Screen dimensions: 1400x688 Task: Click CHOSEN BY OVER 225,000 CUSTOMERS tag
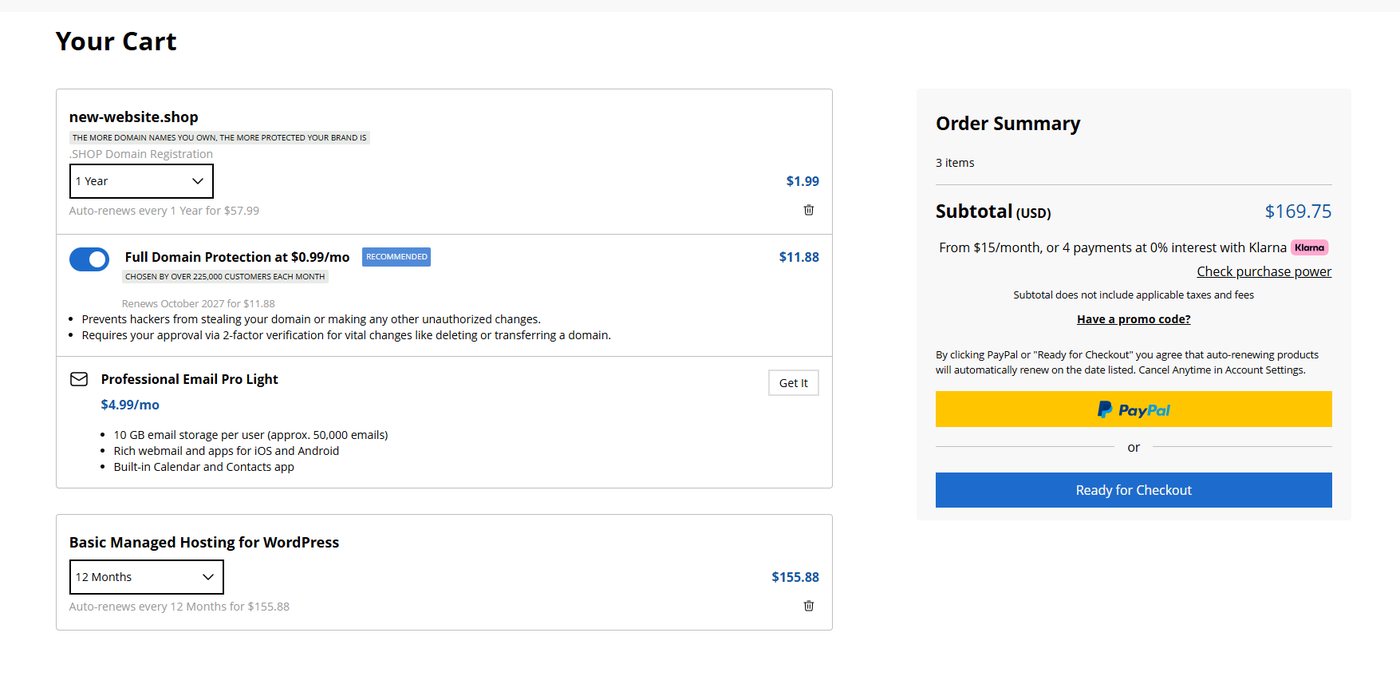[x=225, y=276]
